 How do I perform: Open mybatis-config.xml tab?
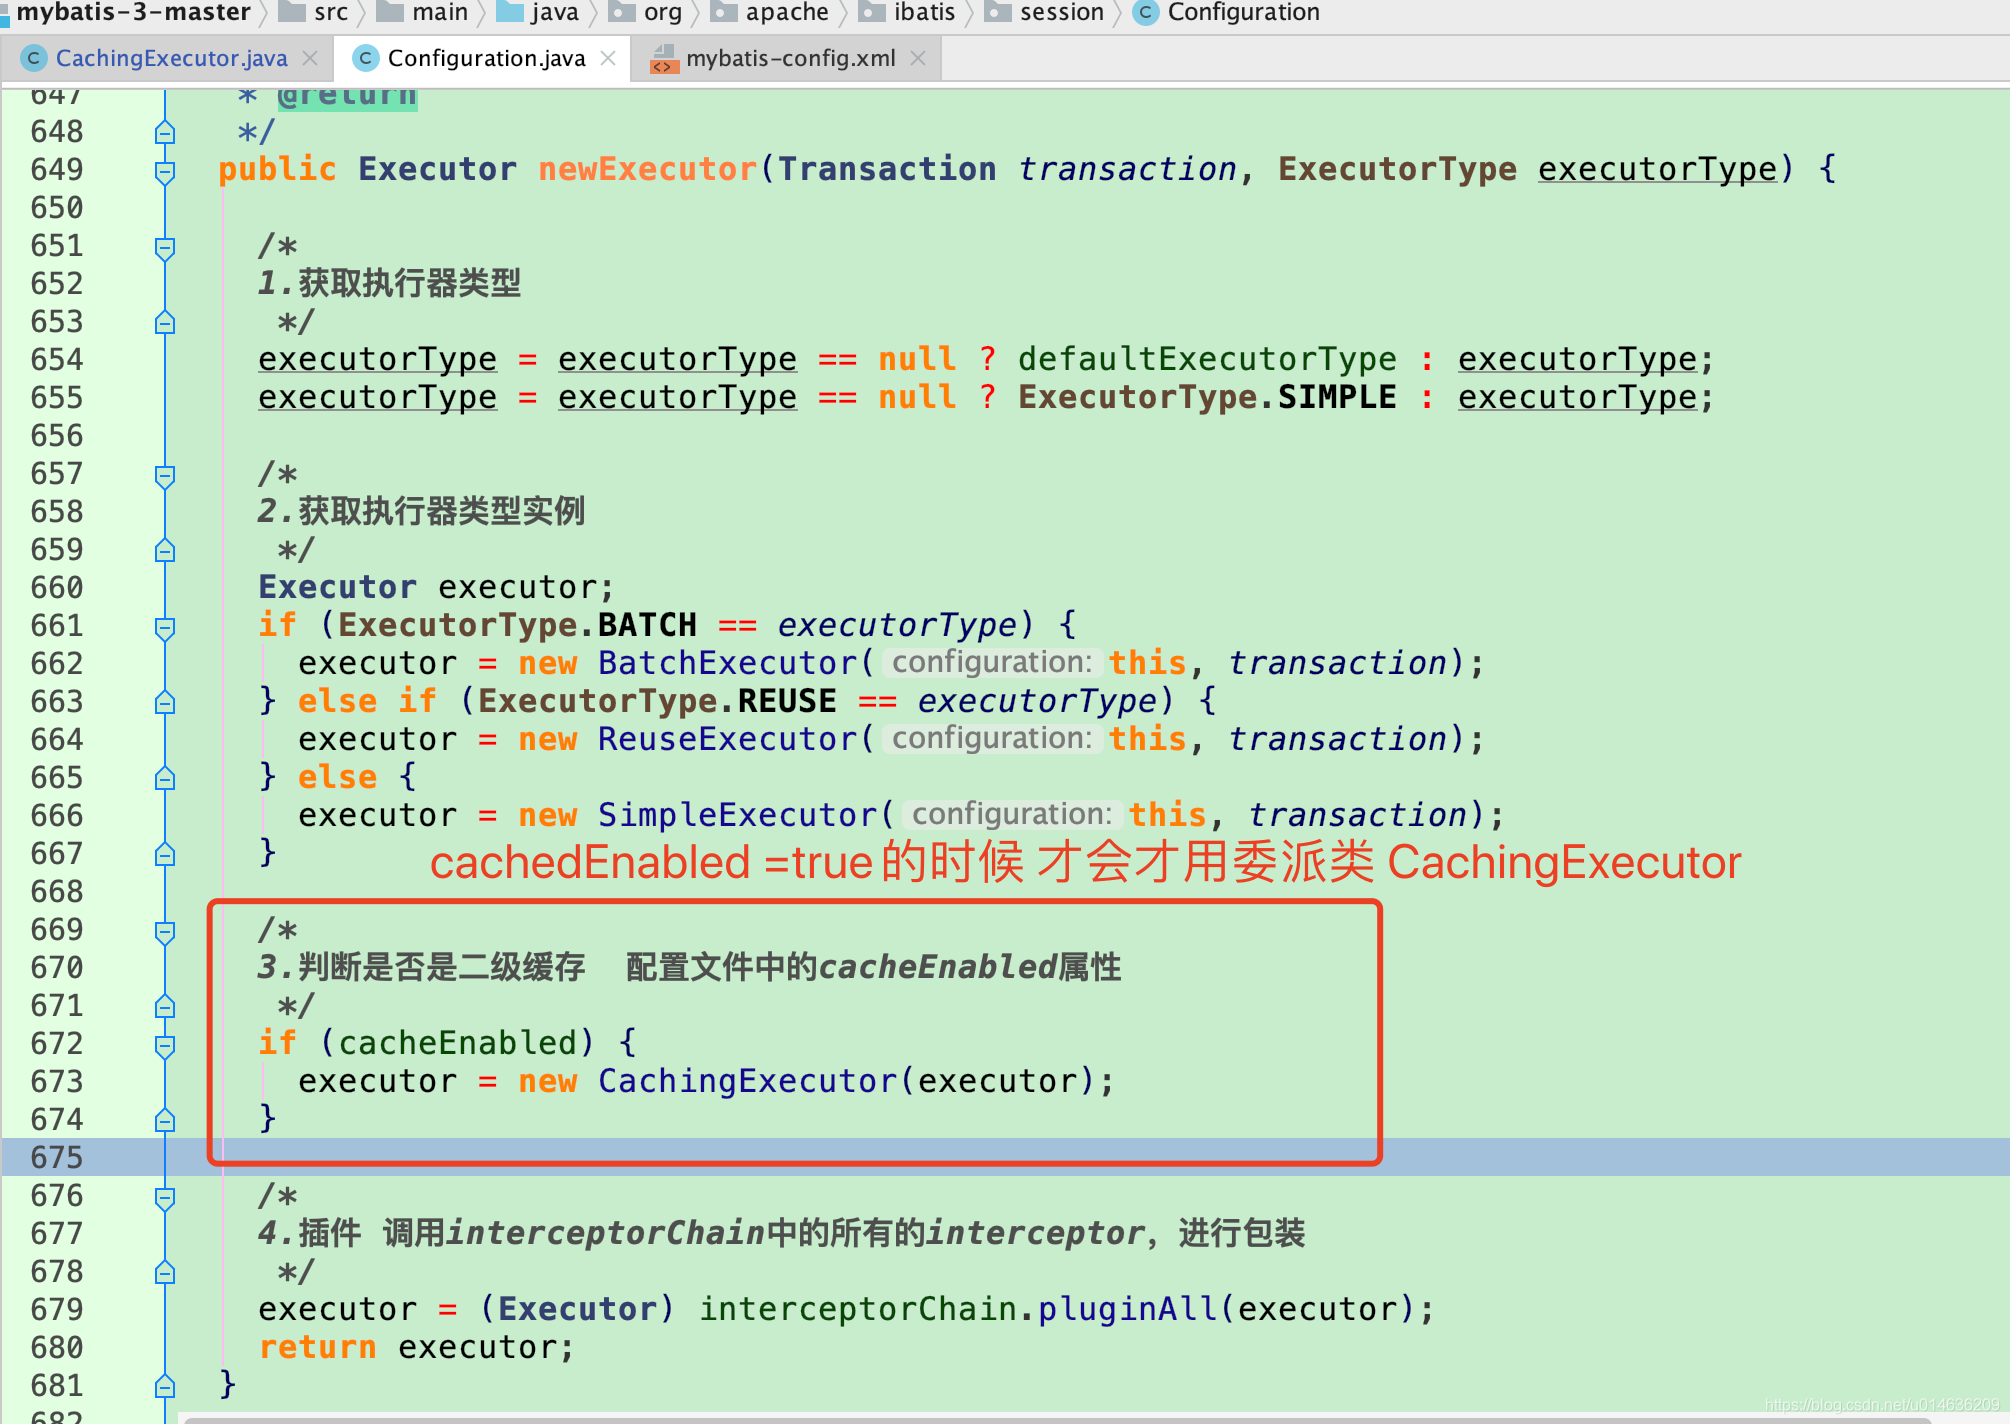pos(790,59)
